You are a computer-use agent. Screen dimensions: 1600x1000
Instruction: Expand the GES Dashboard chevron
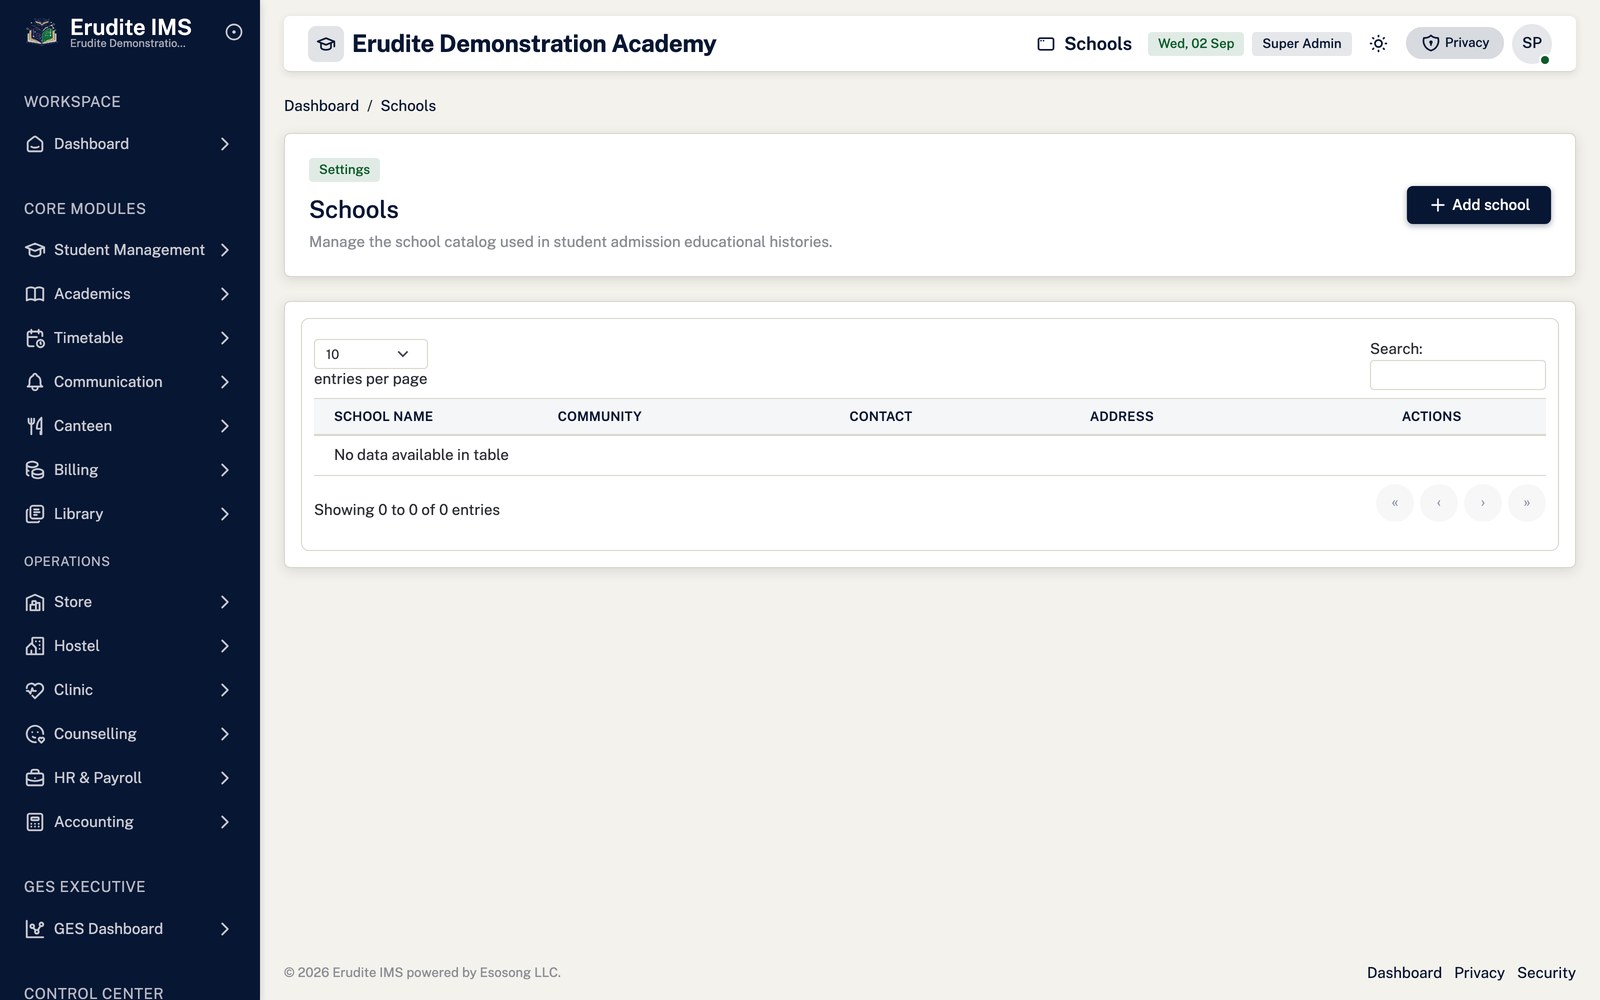(x=225, y=929)
